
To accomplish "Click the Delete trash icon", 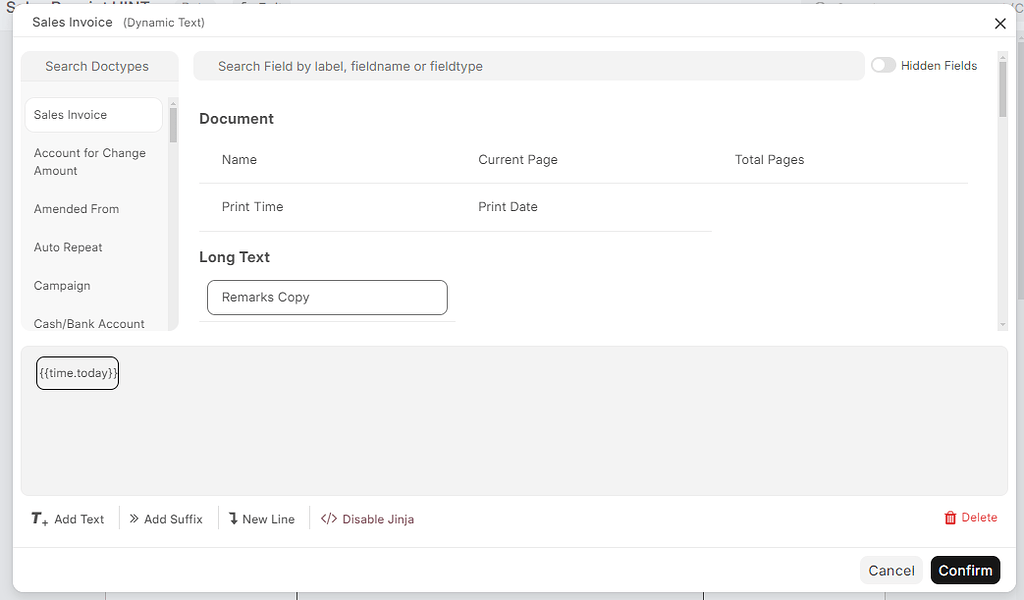I will coord(949,517).
